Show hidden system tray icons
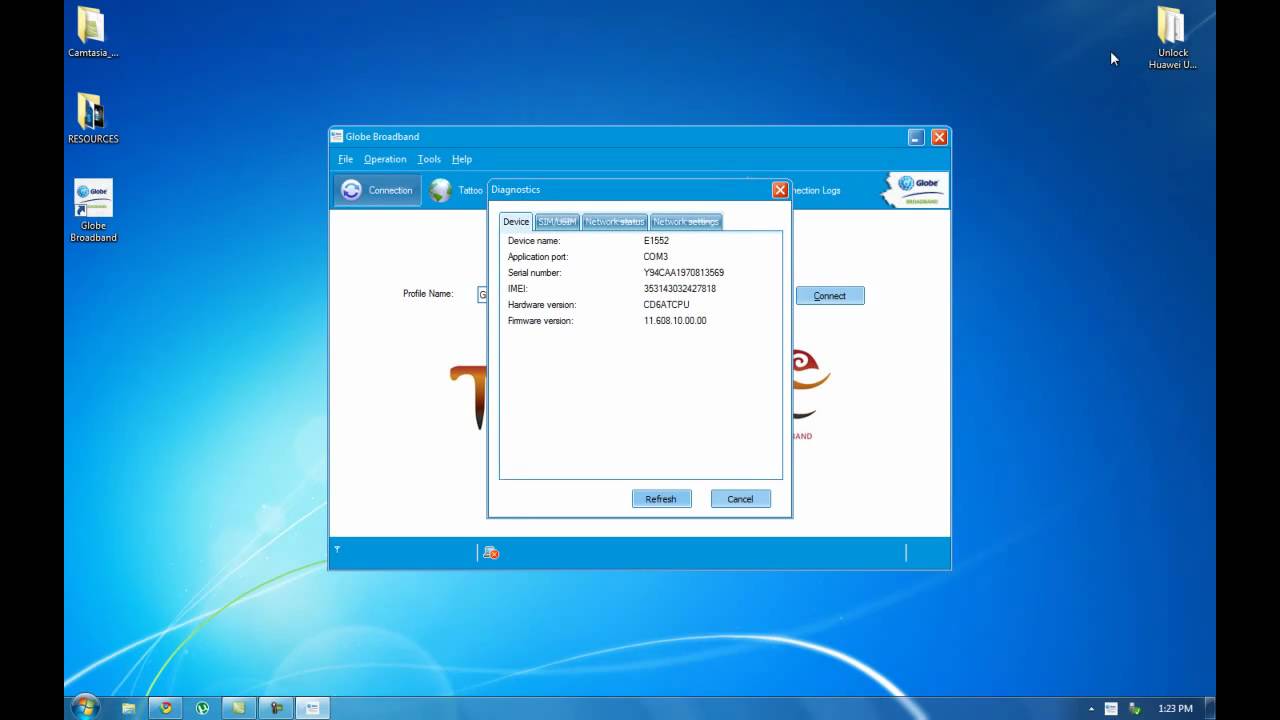Screen dimensions: 1280x720 (1092, 709)
